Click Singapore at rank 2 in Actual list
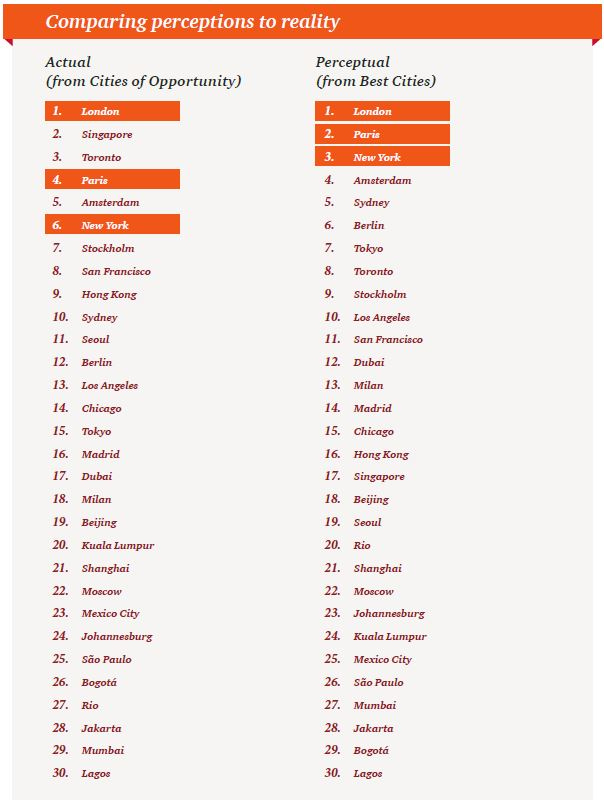The image size is (604, 804). [107, 134]
